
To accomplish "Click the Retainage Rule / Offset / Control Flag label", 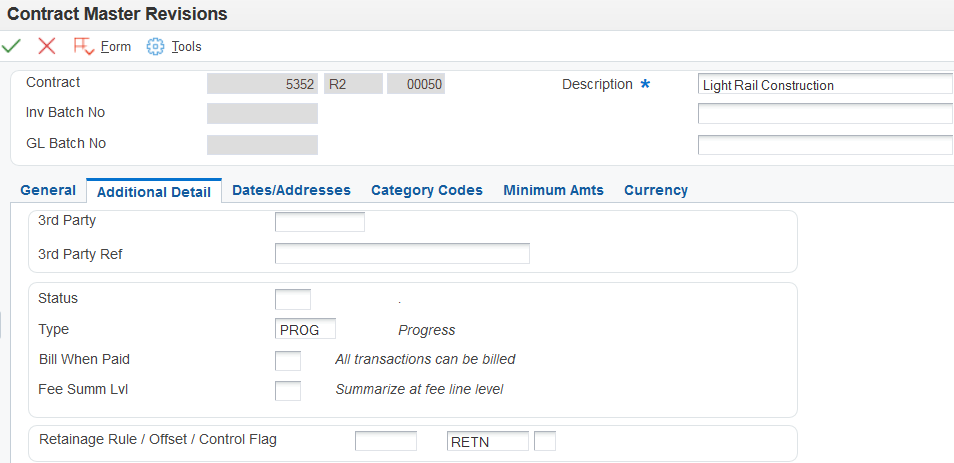I will [158, 439].
